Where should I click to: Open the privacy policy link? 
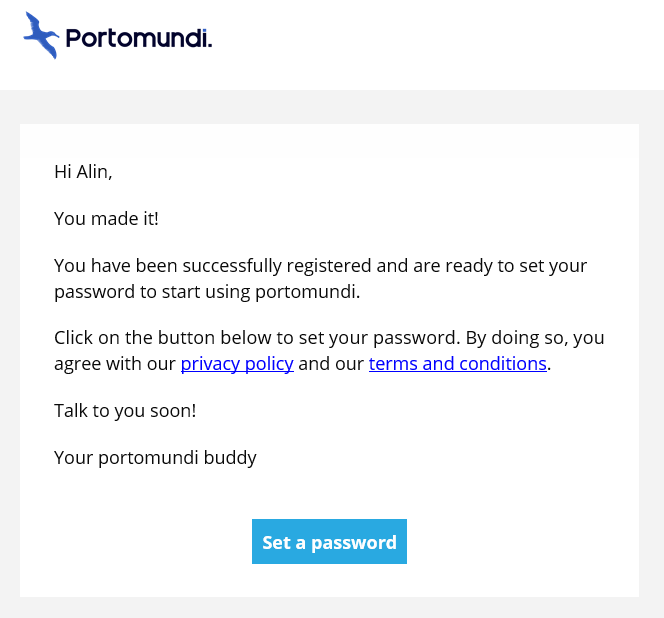(x=237, y=364)
